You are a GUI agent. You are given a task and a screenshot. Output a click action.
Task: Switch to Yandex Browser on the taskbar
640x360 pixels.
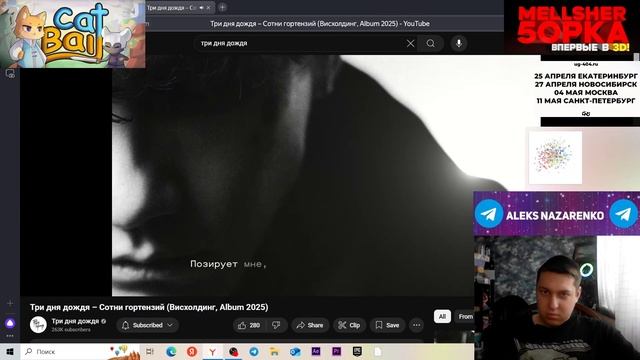[x=213, y=351]
